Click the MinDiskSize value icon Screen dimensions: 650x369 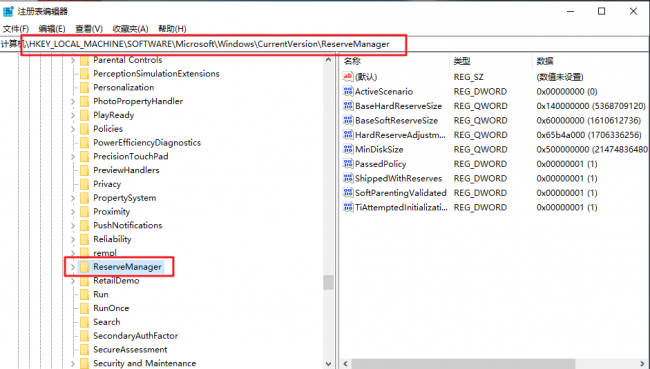pos(348,149)
